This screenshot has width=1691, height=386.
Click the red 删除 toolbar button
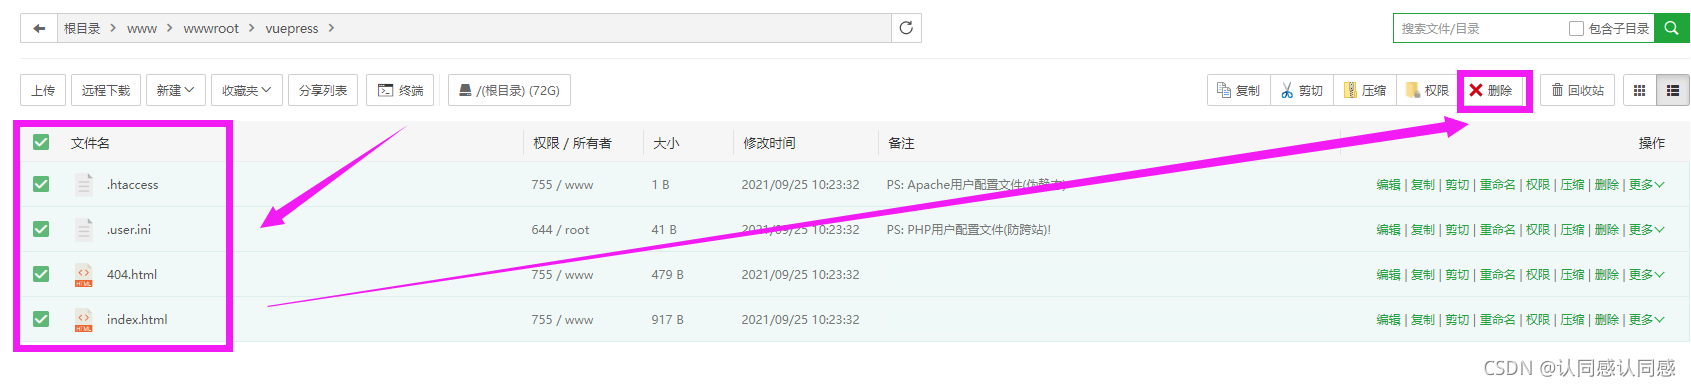(x=1491, y=90)
